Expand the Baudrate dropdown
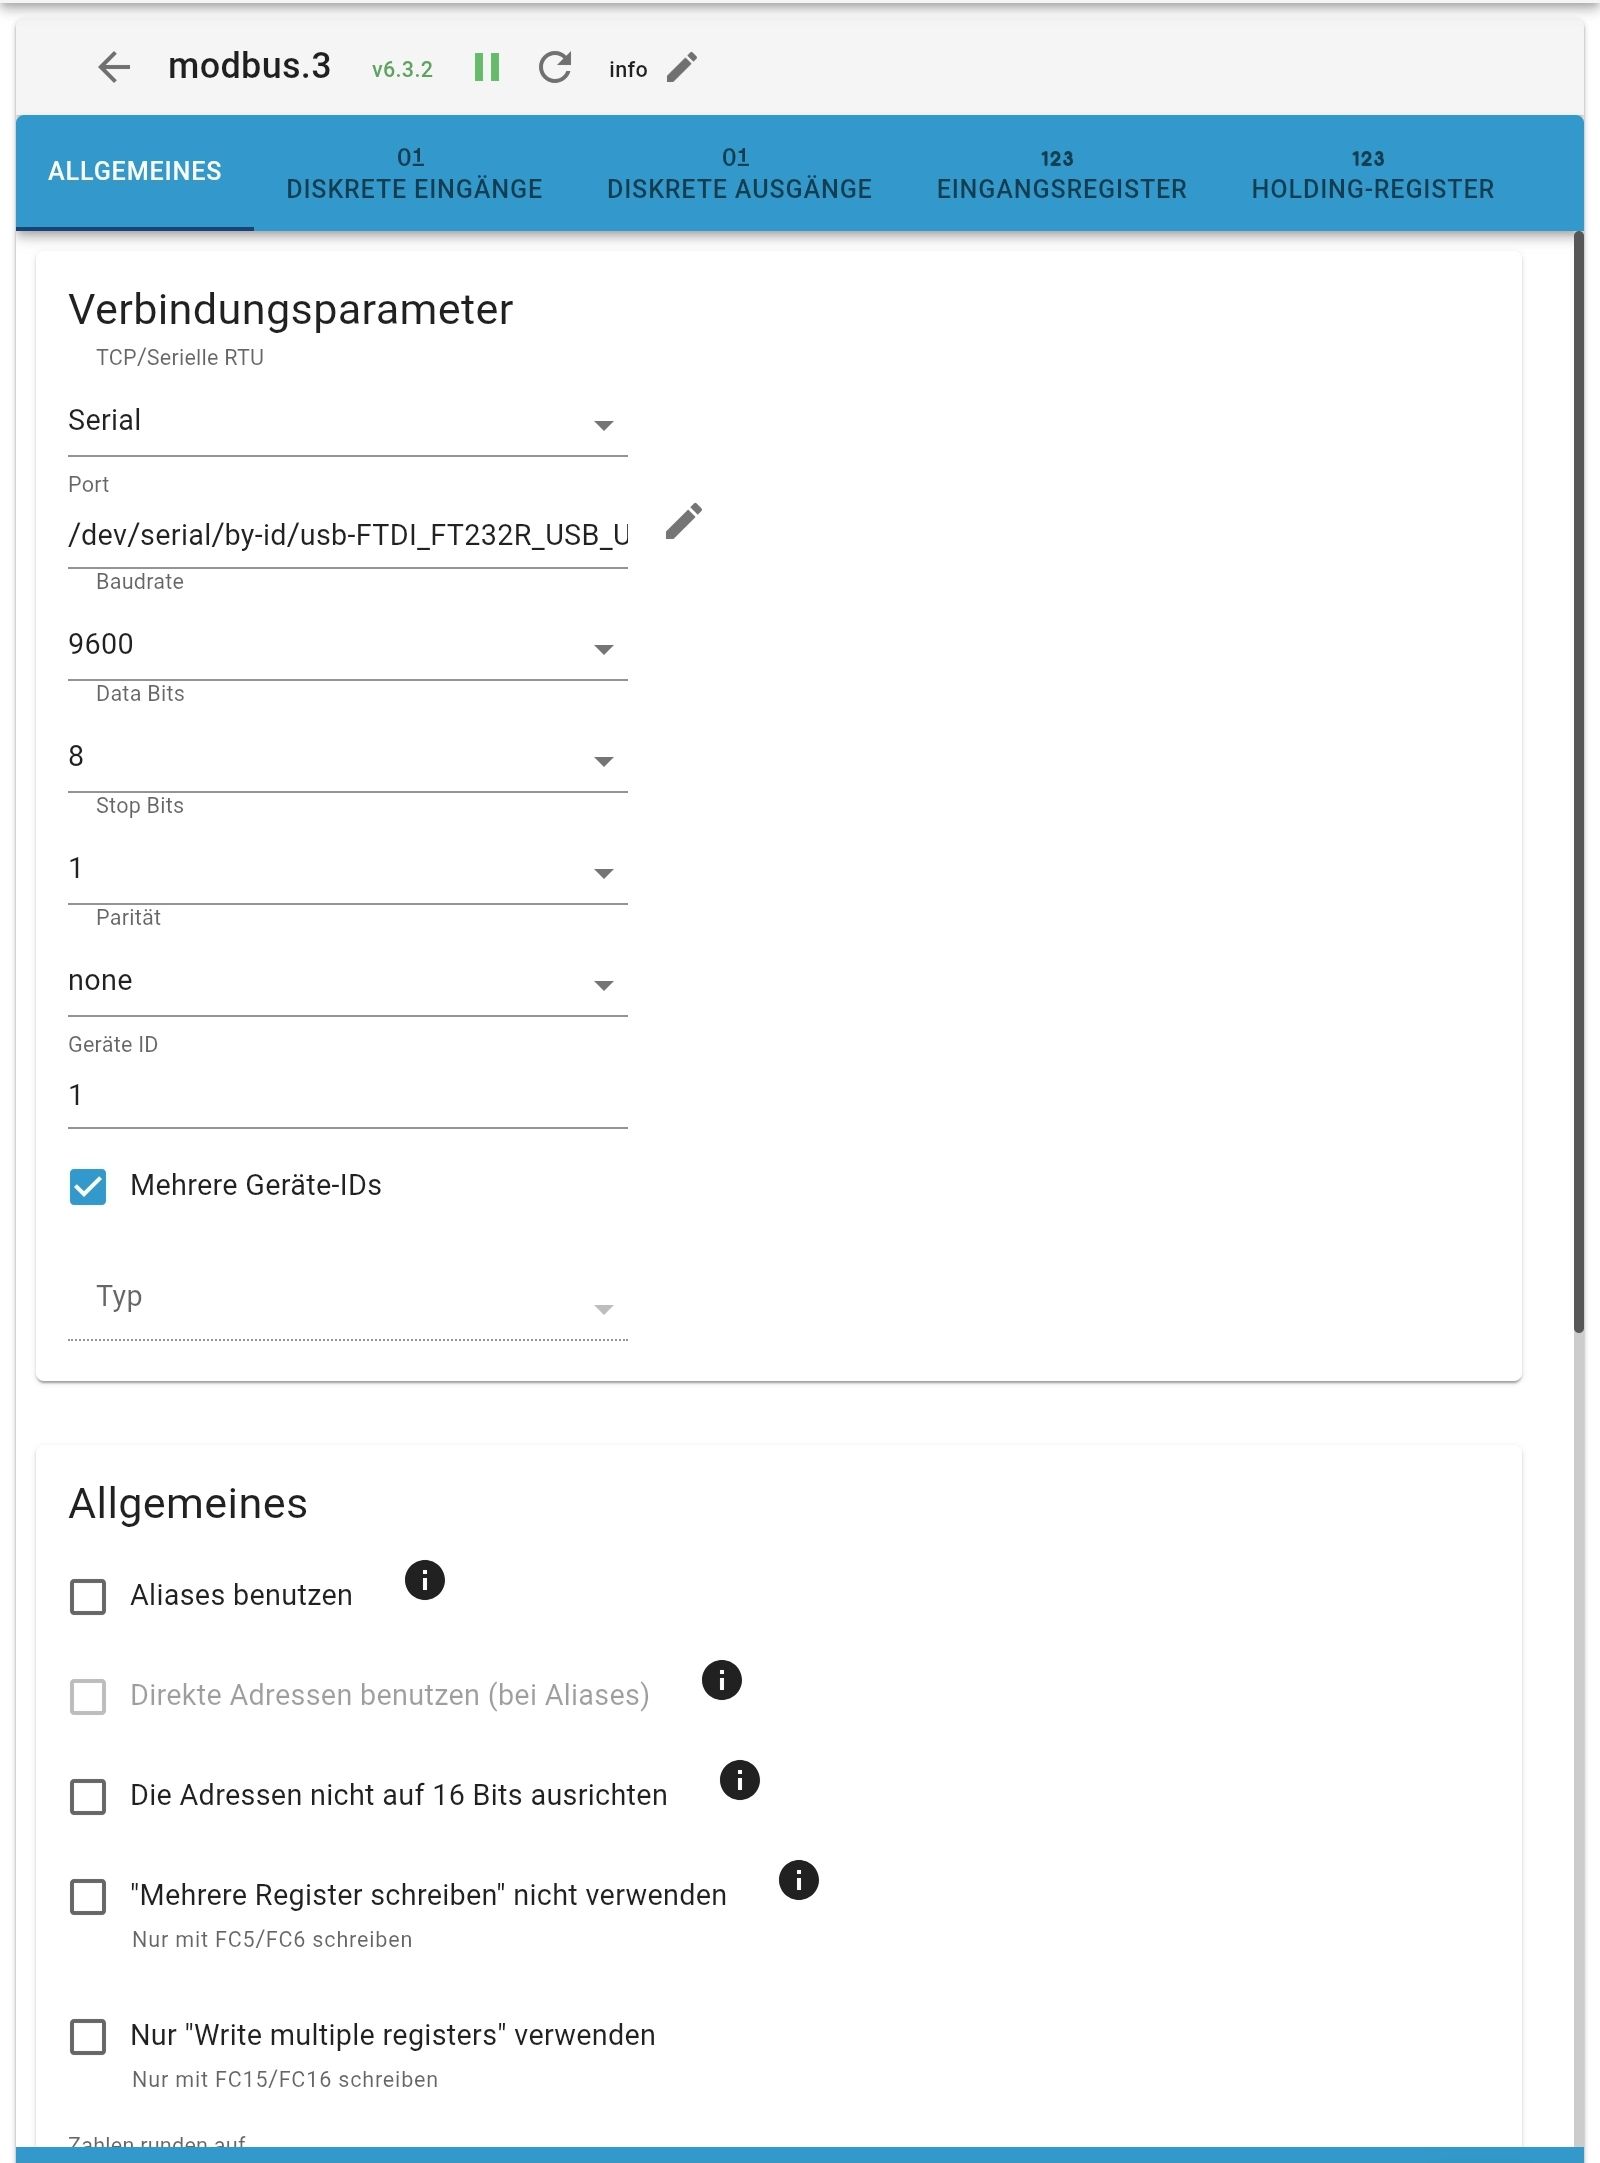 pos(347,646)
